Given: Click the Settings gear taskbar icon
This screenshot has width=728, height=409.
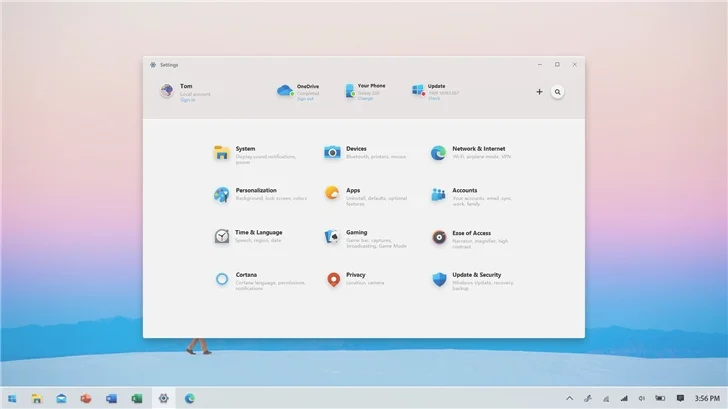Looking at the screenshot, I should click(163, 398).
